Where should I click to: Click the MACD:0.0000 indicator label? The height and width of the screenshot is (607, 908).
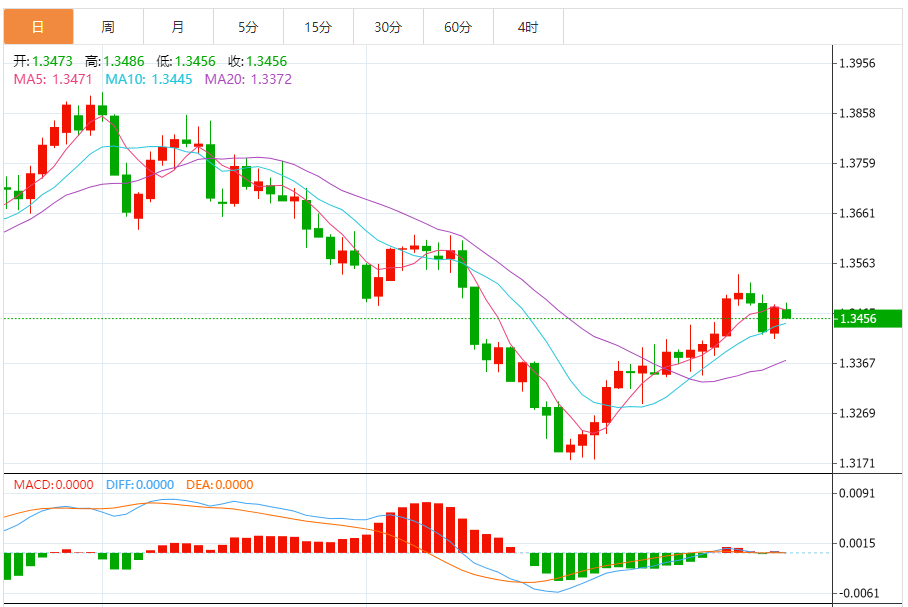pos(53,485)
